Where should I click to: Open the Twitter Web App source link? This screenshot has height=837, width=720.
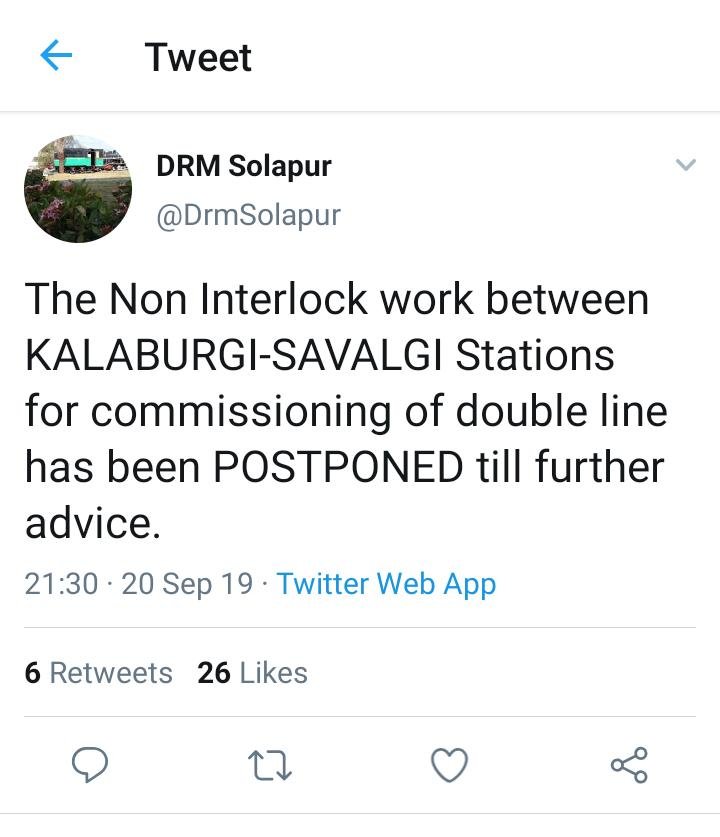pos(386,583)
